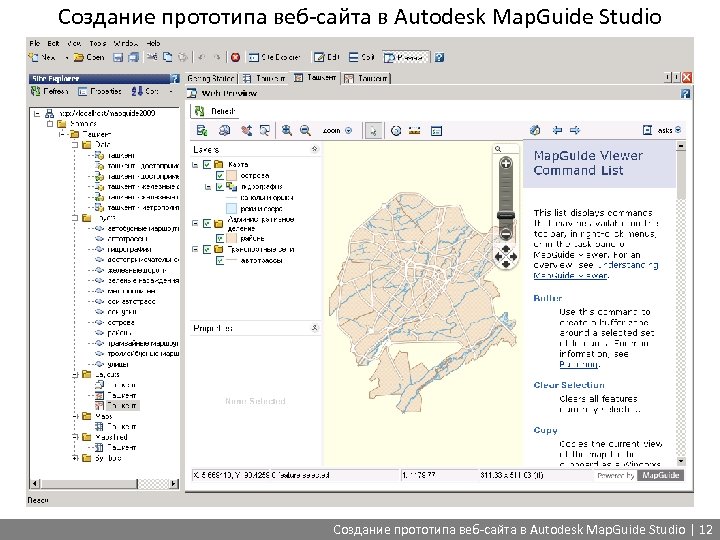
Task: Click the first viewer toolbar icon with green check
Action: [x=202, y=130]
